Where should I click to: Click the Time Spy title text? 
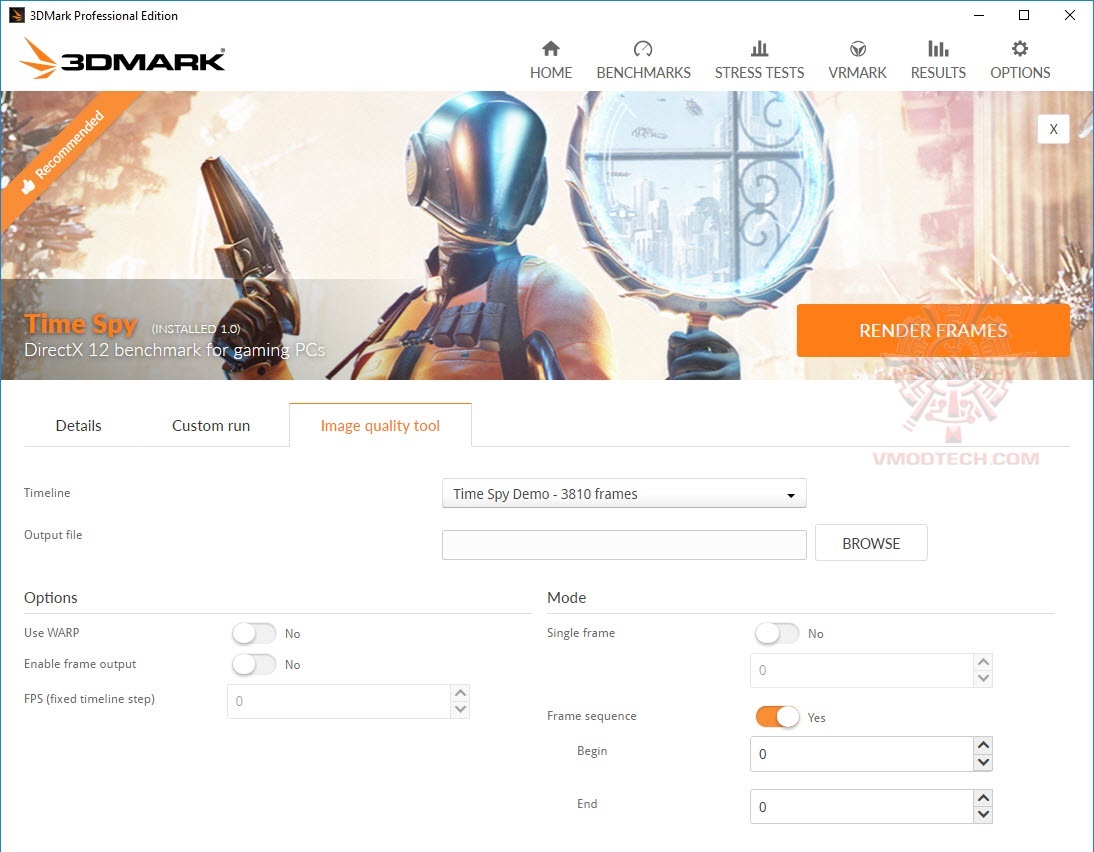coord(81,324)
